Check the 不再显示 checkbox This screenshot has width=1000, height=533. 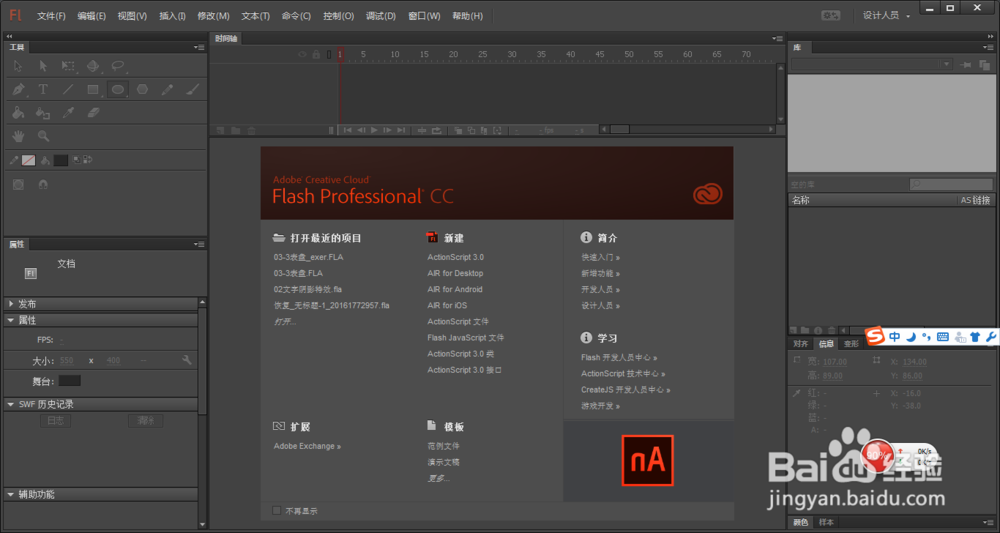(277, 511)
